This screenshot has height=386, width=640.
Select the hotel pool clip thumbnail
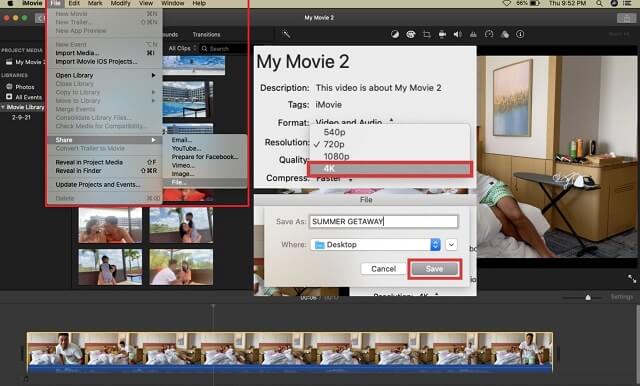coord(188,99)
